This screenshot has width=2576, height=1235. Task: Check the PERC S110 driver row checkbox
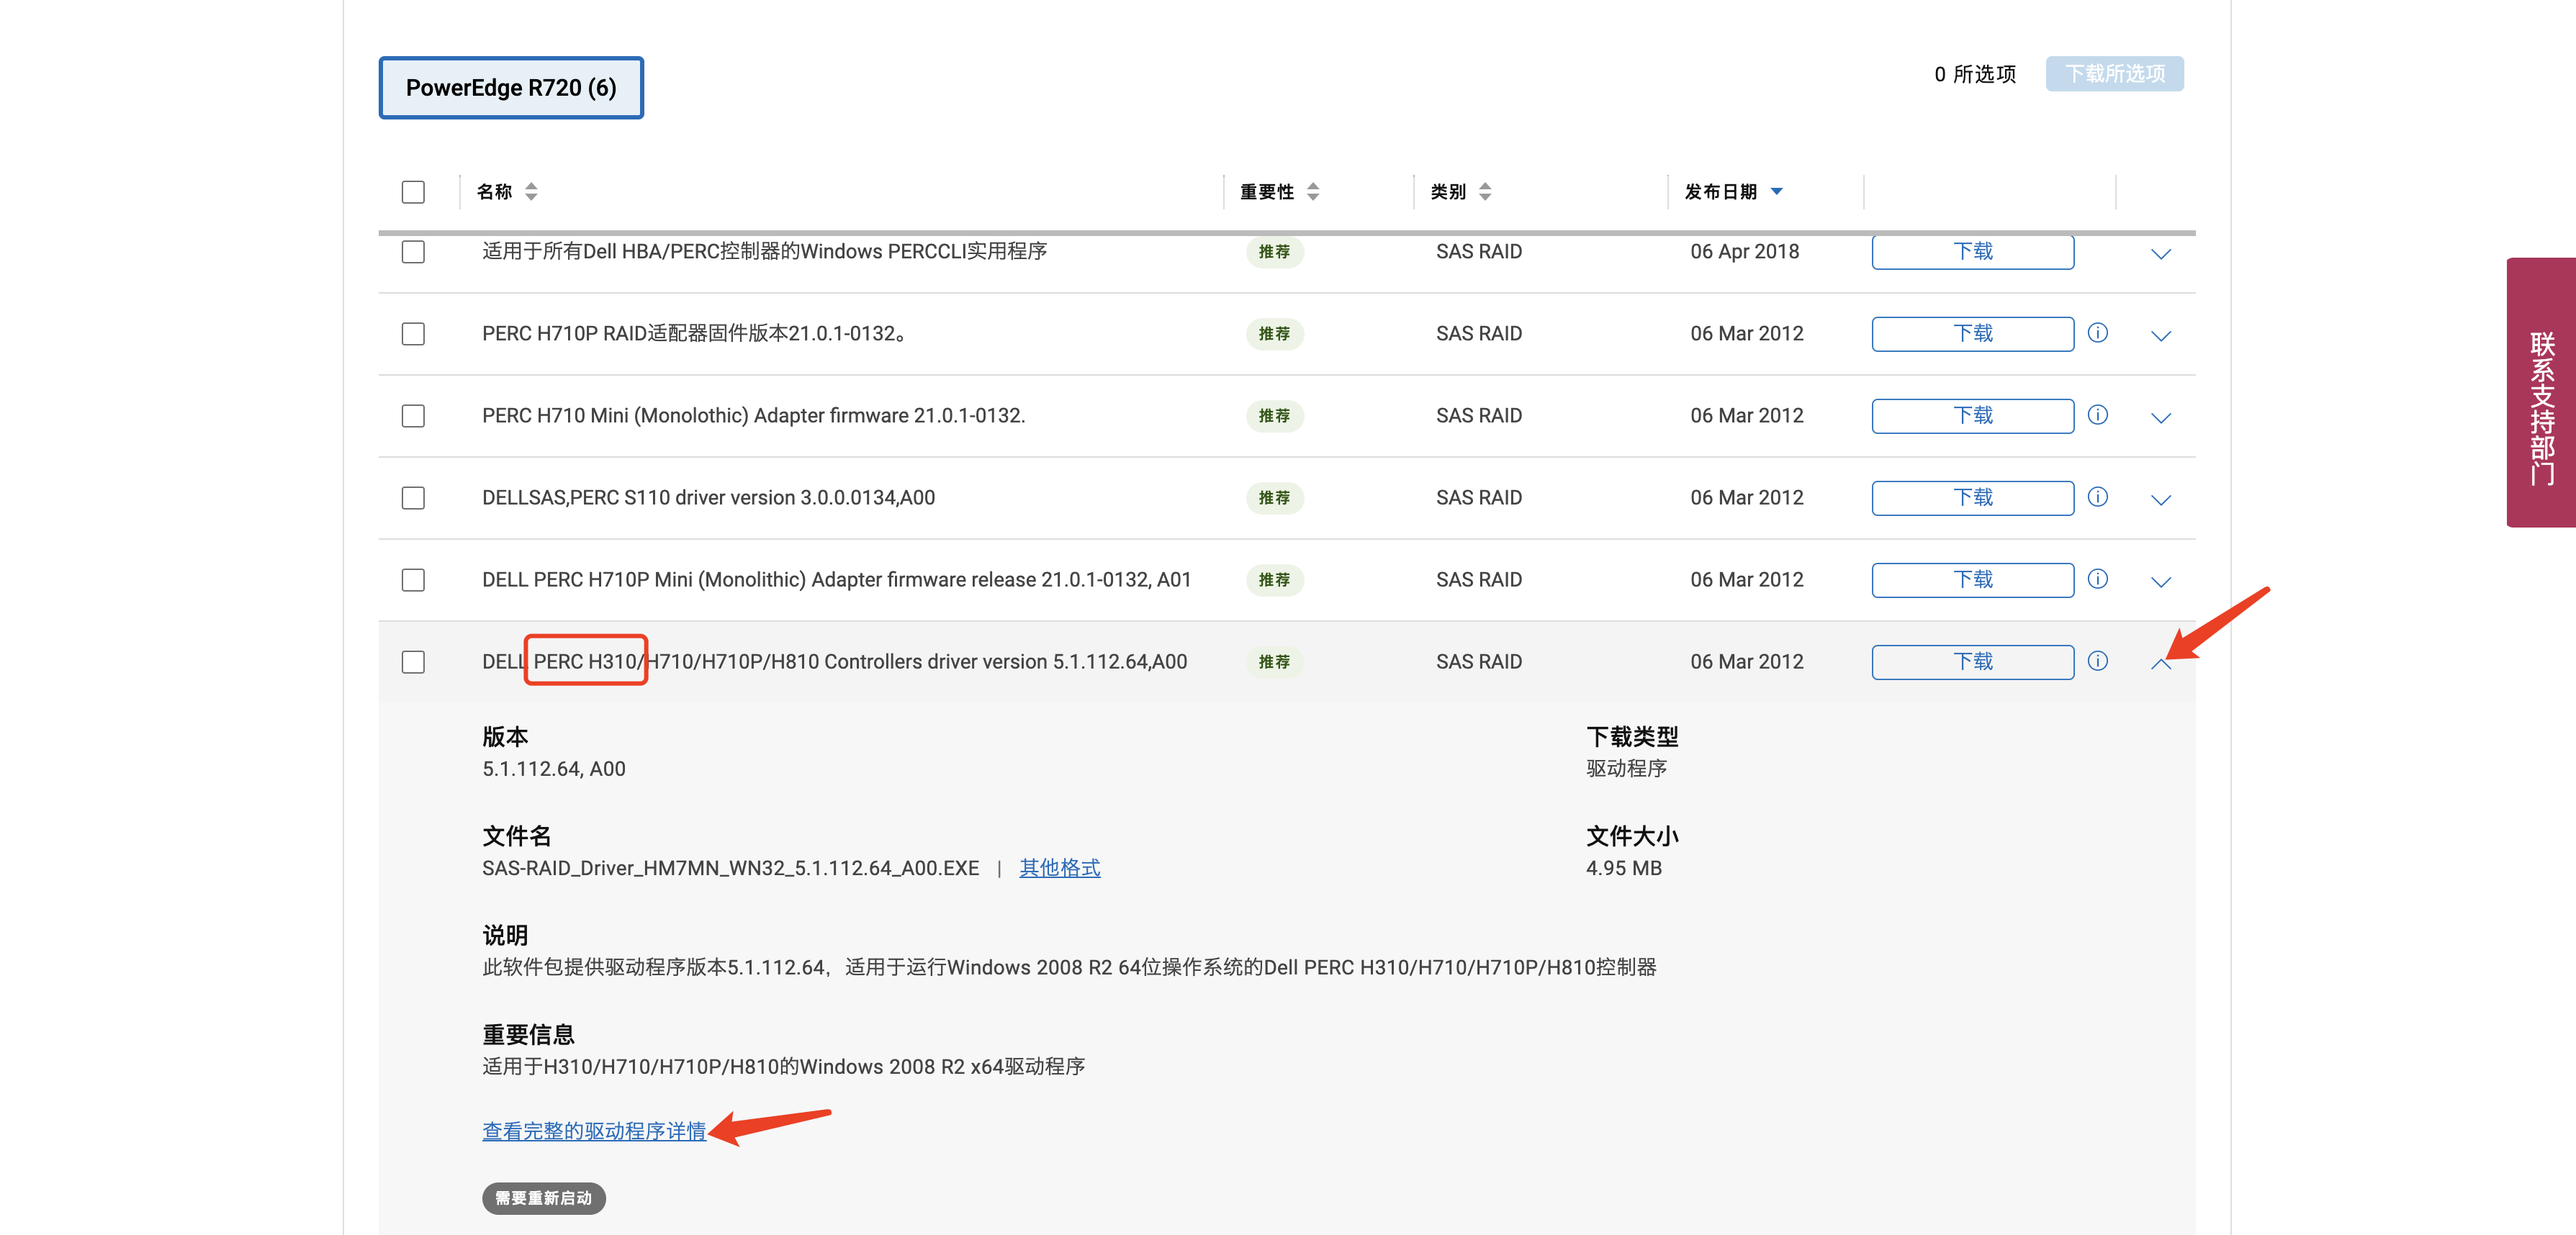pos(413,498)
